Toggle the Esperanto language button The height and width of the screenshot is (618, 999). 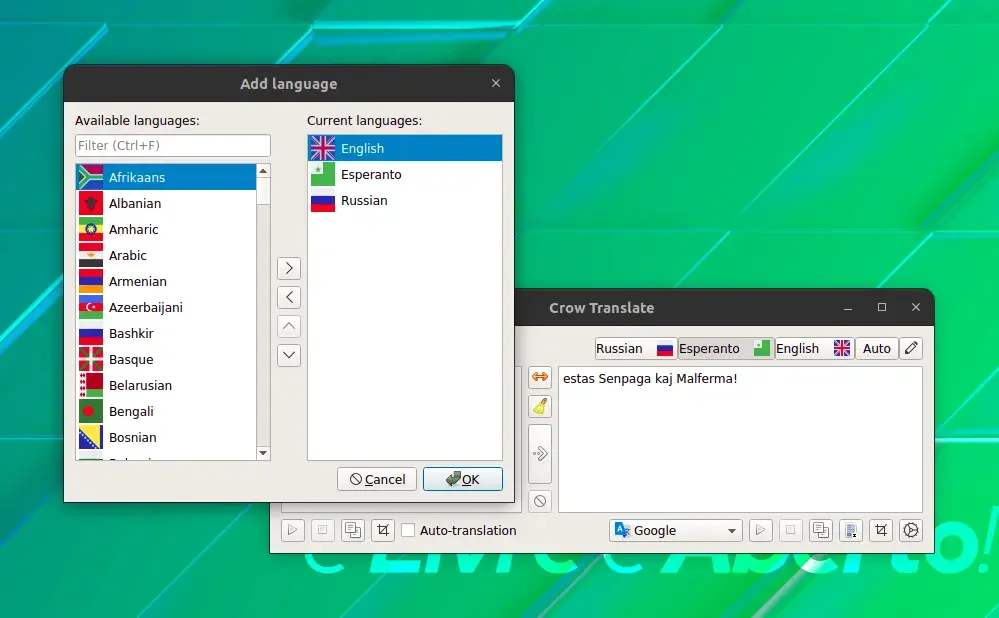coord(725,349)
